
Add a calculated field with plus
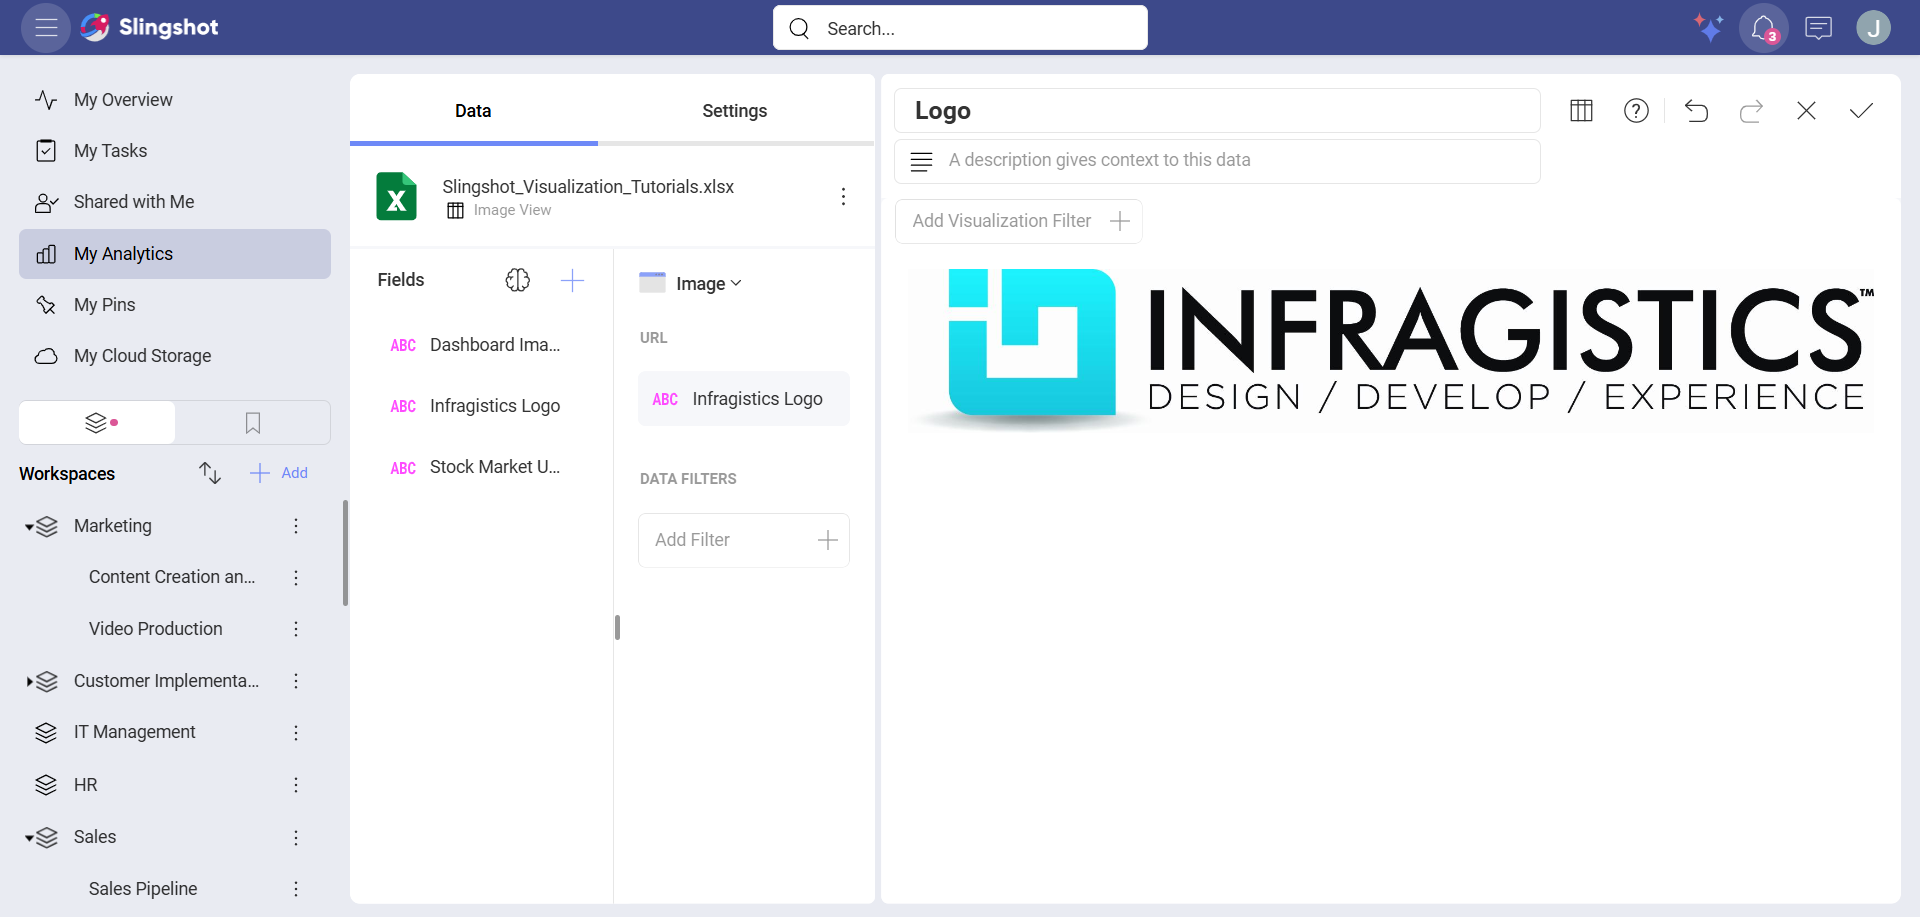point(572,280)
